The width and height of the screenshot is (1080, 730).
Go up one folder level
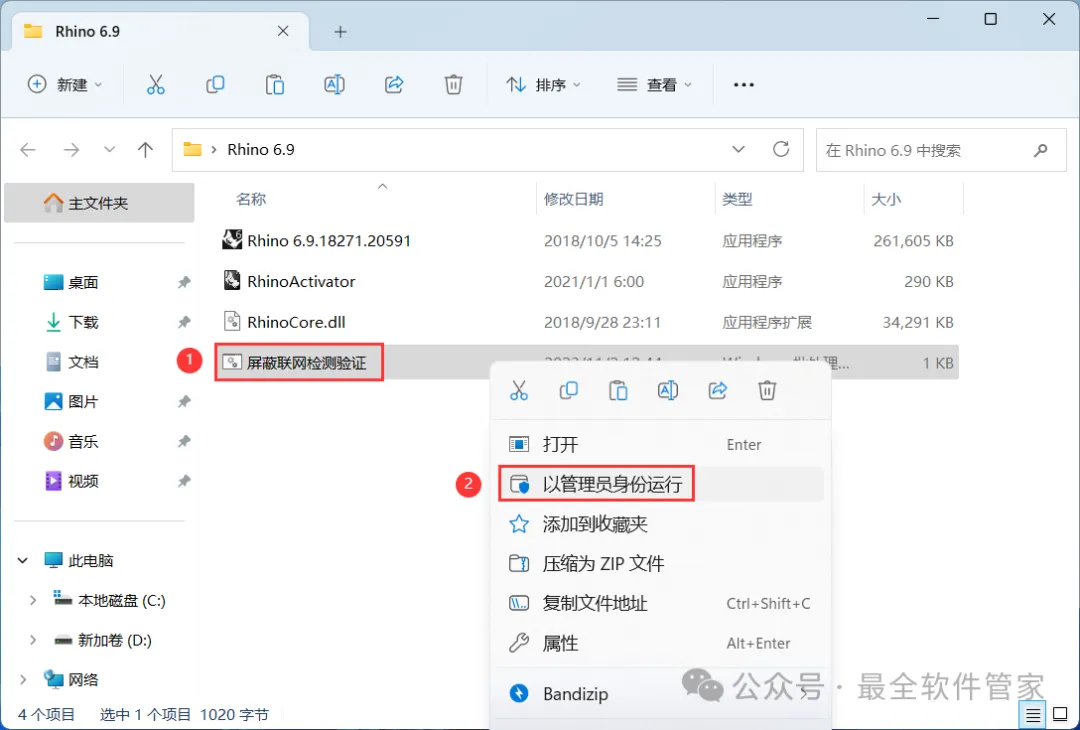click(145, 149)
